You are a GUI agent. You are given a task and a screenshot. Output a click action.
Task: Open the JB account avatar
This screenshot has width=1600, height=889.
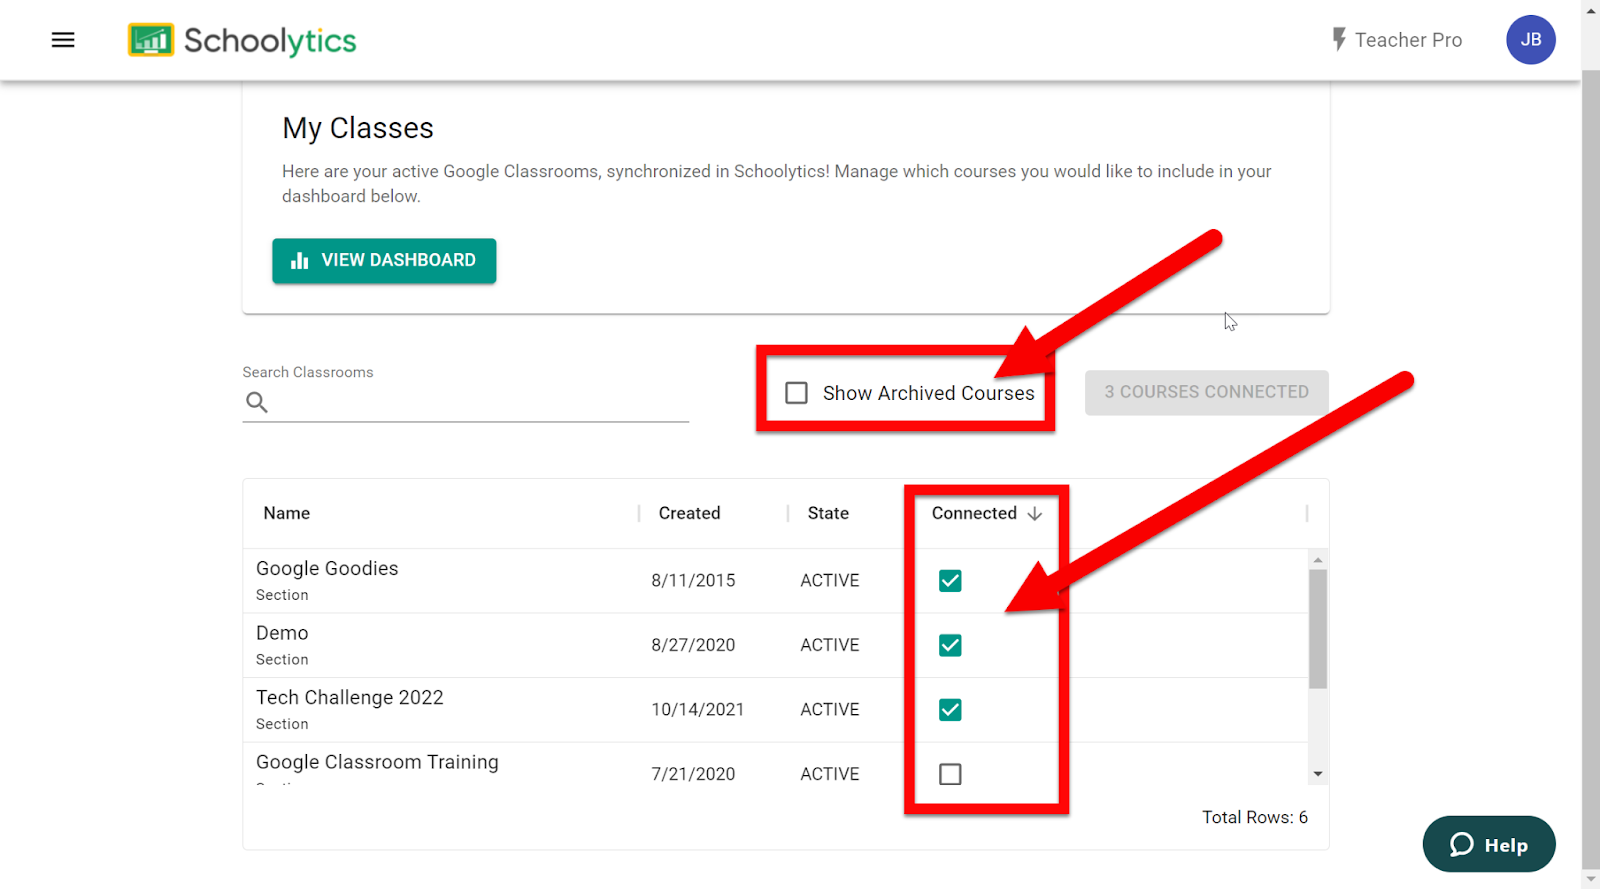point(1530,40)
